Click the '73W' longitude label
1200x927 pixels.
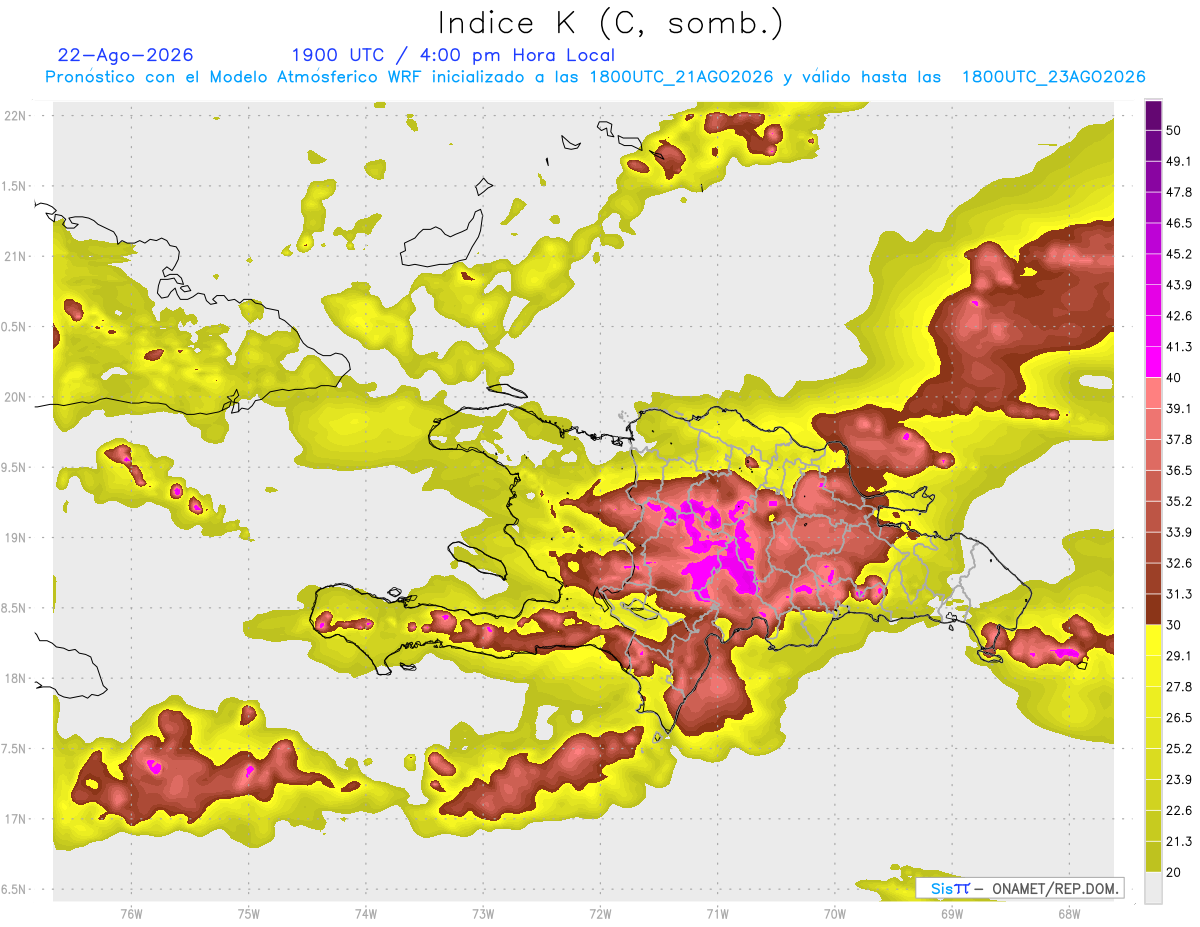tap(483, 914)
